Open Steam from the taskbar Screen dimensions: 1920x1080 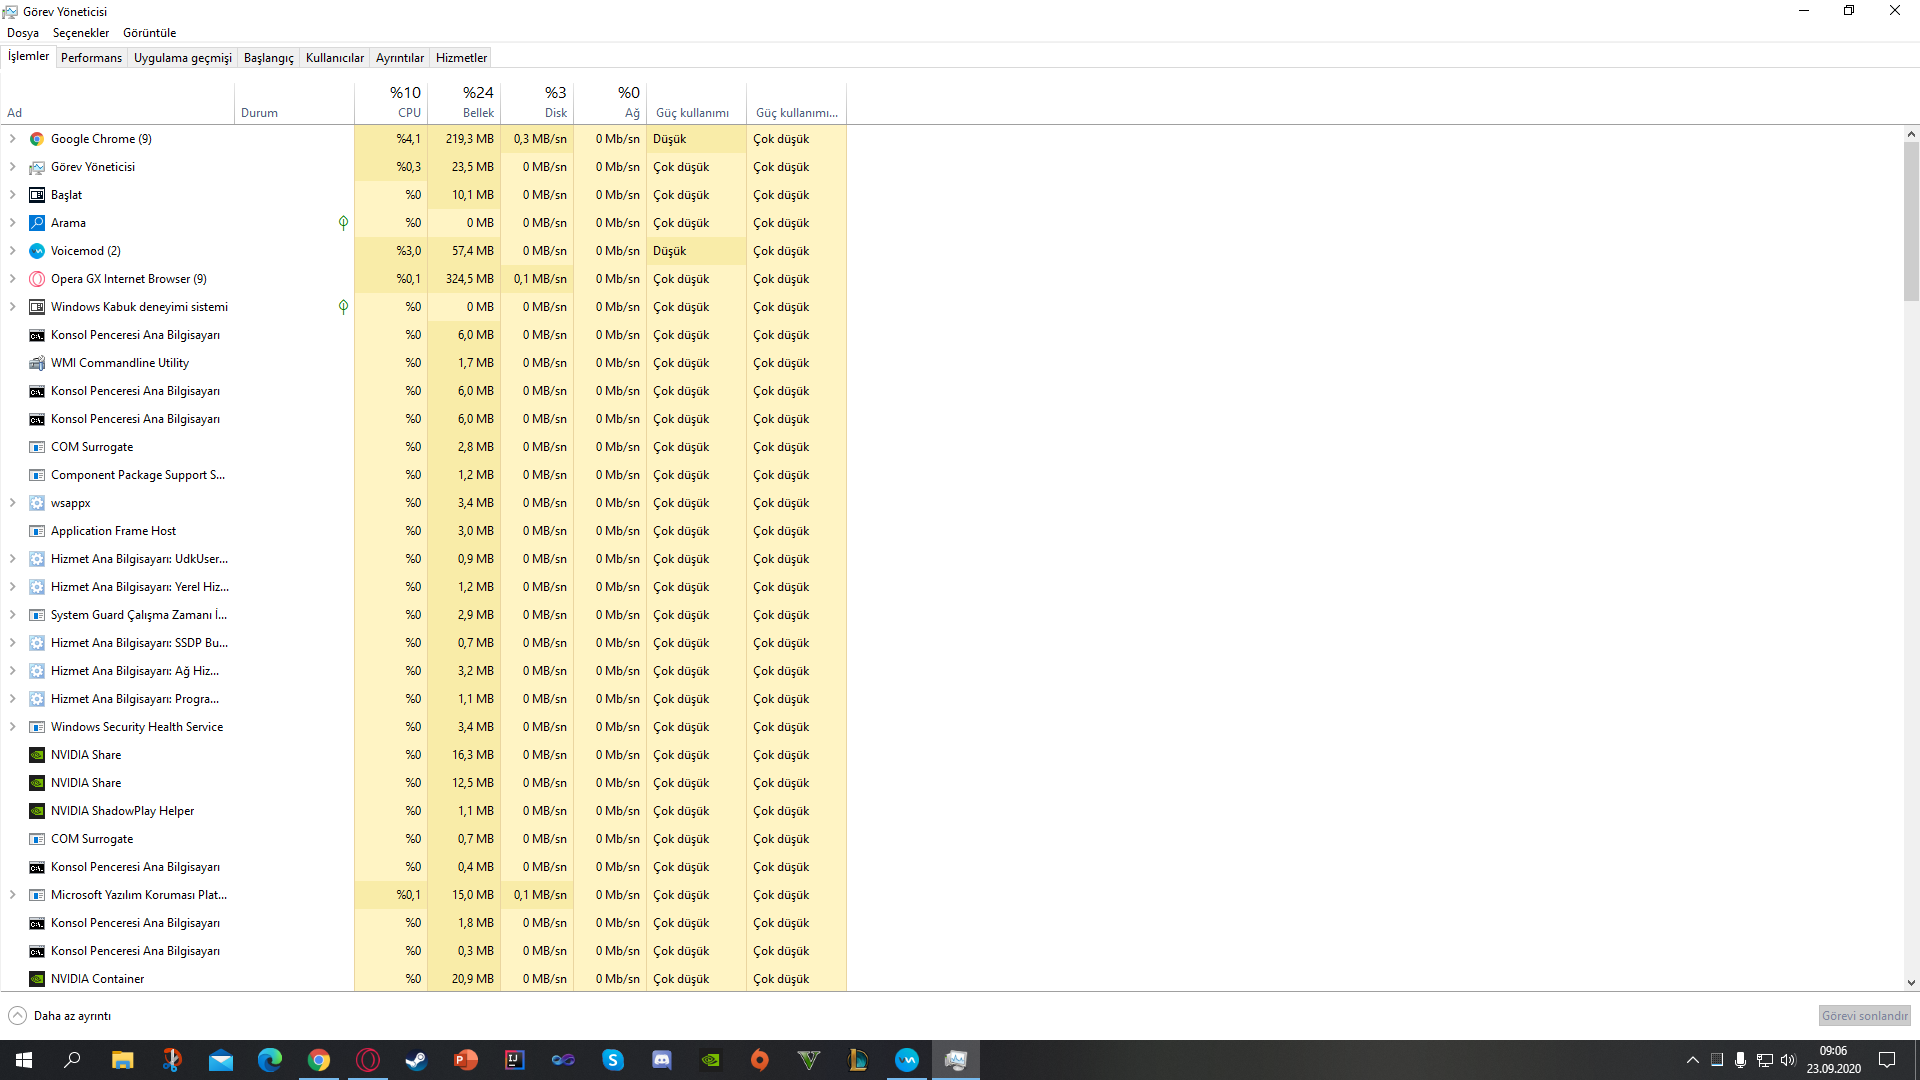click(416, 1060)
